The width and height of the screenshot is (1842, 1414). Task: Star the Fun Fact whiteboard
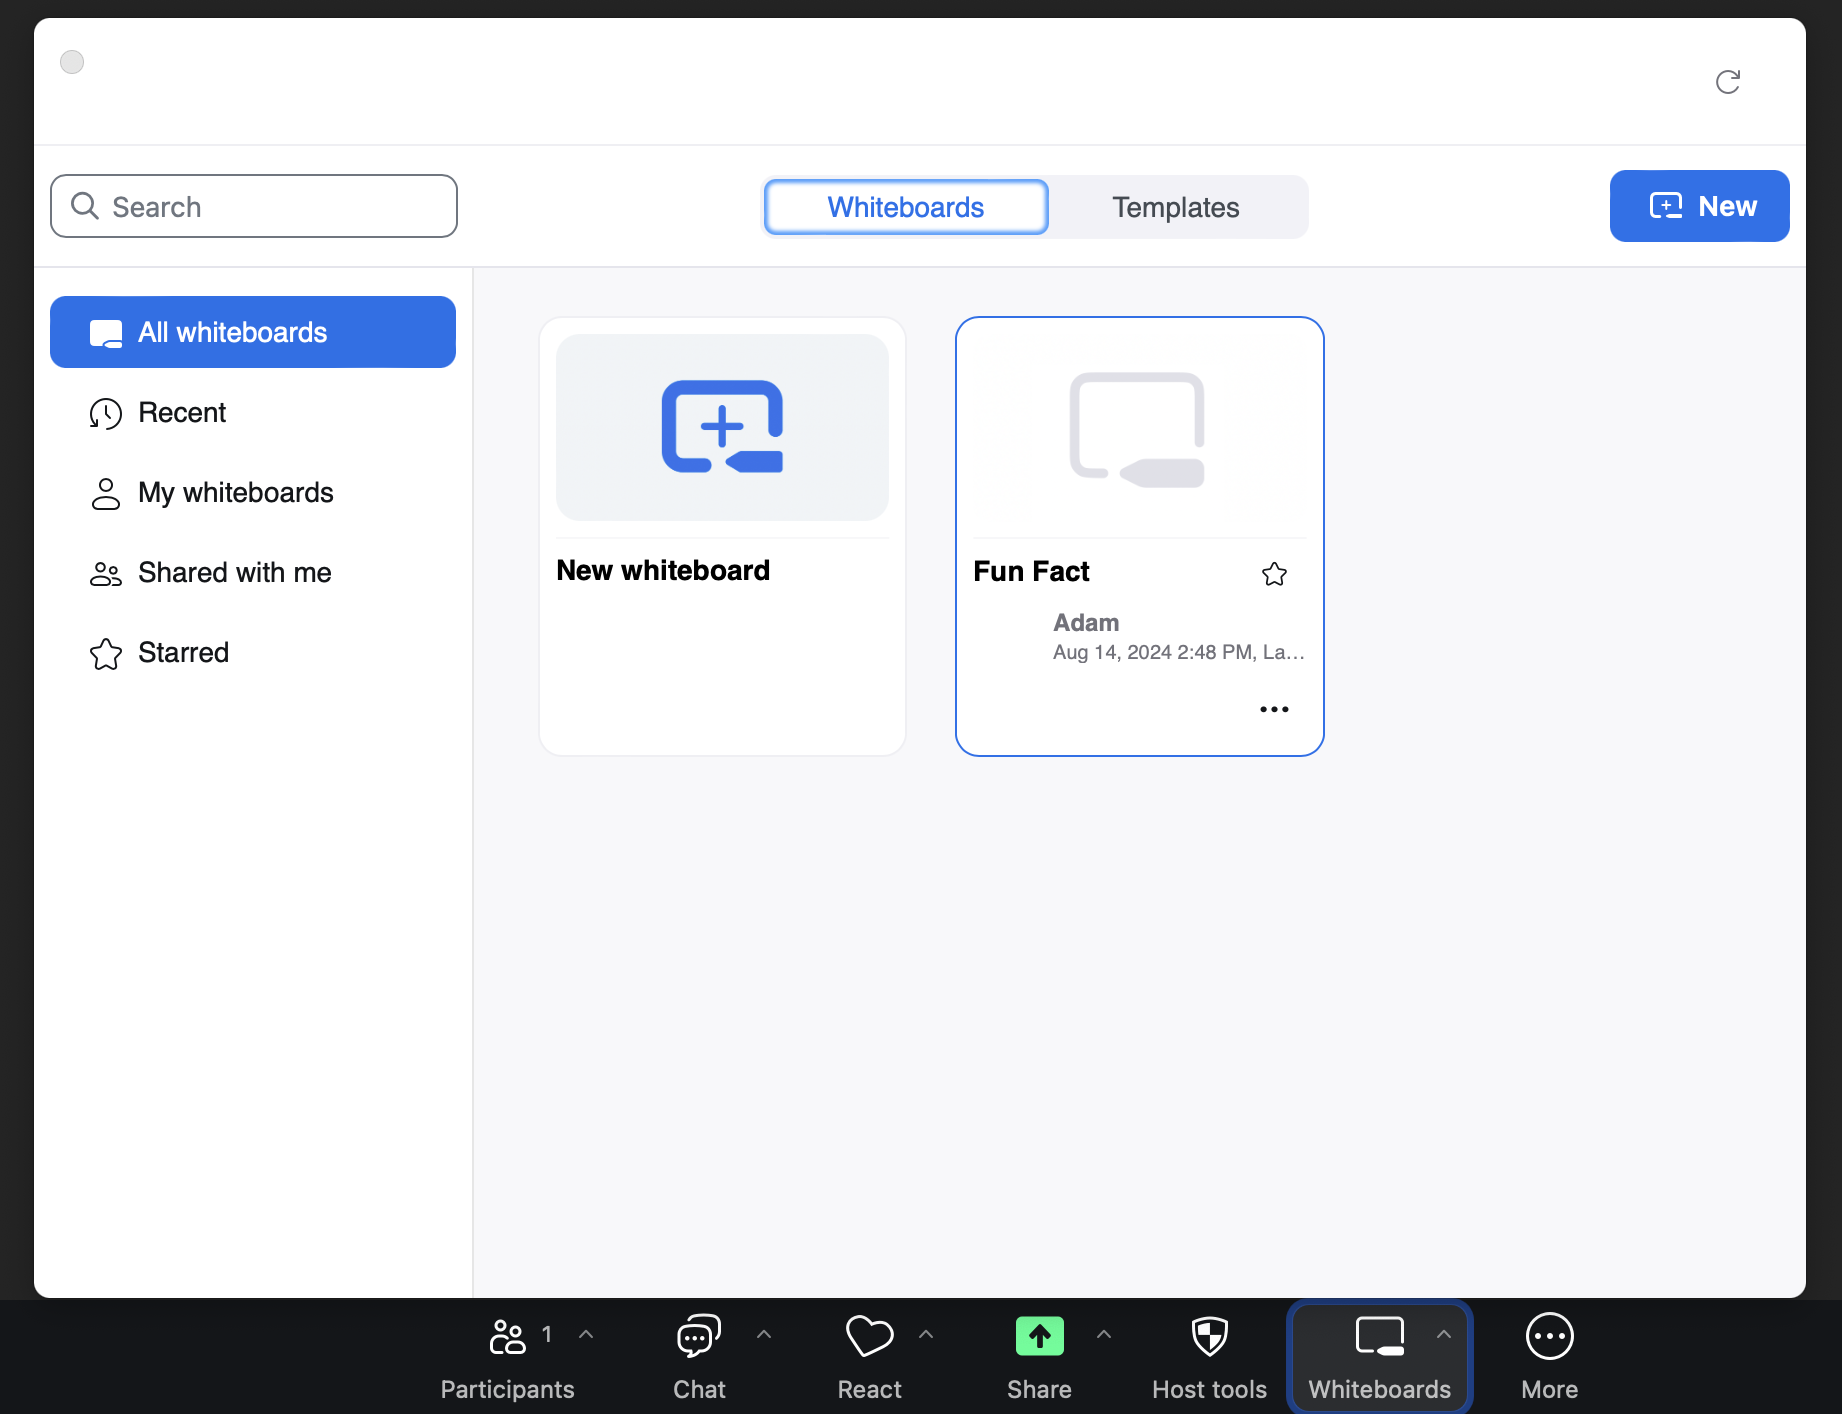tap(1274, 574)
